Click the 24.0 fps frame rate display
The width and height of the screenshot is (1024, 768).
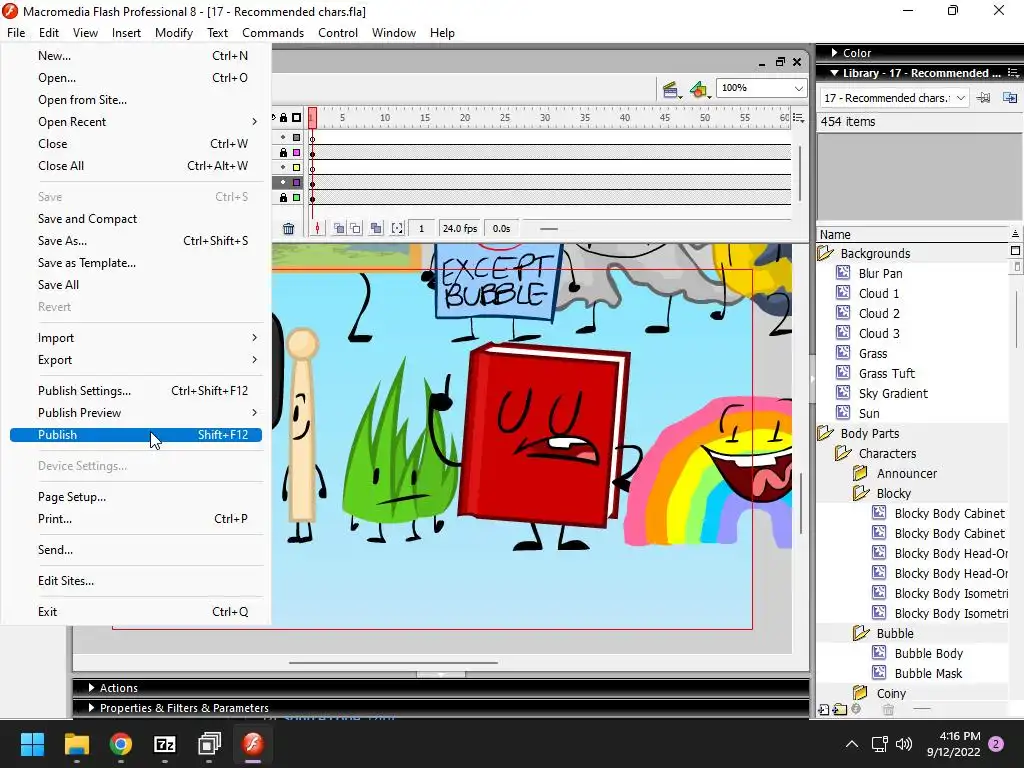point(460,229)
